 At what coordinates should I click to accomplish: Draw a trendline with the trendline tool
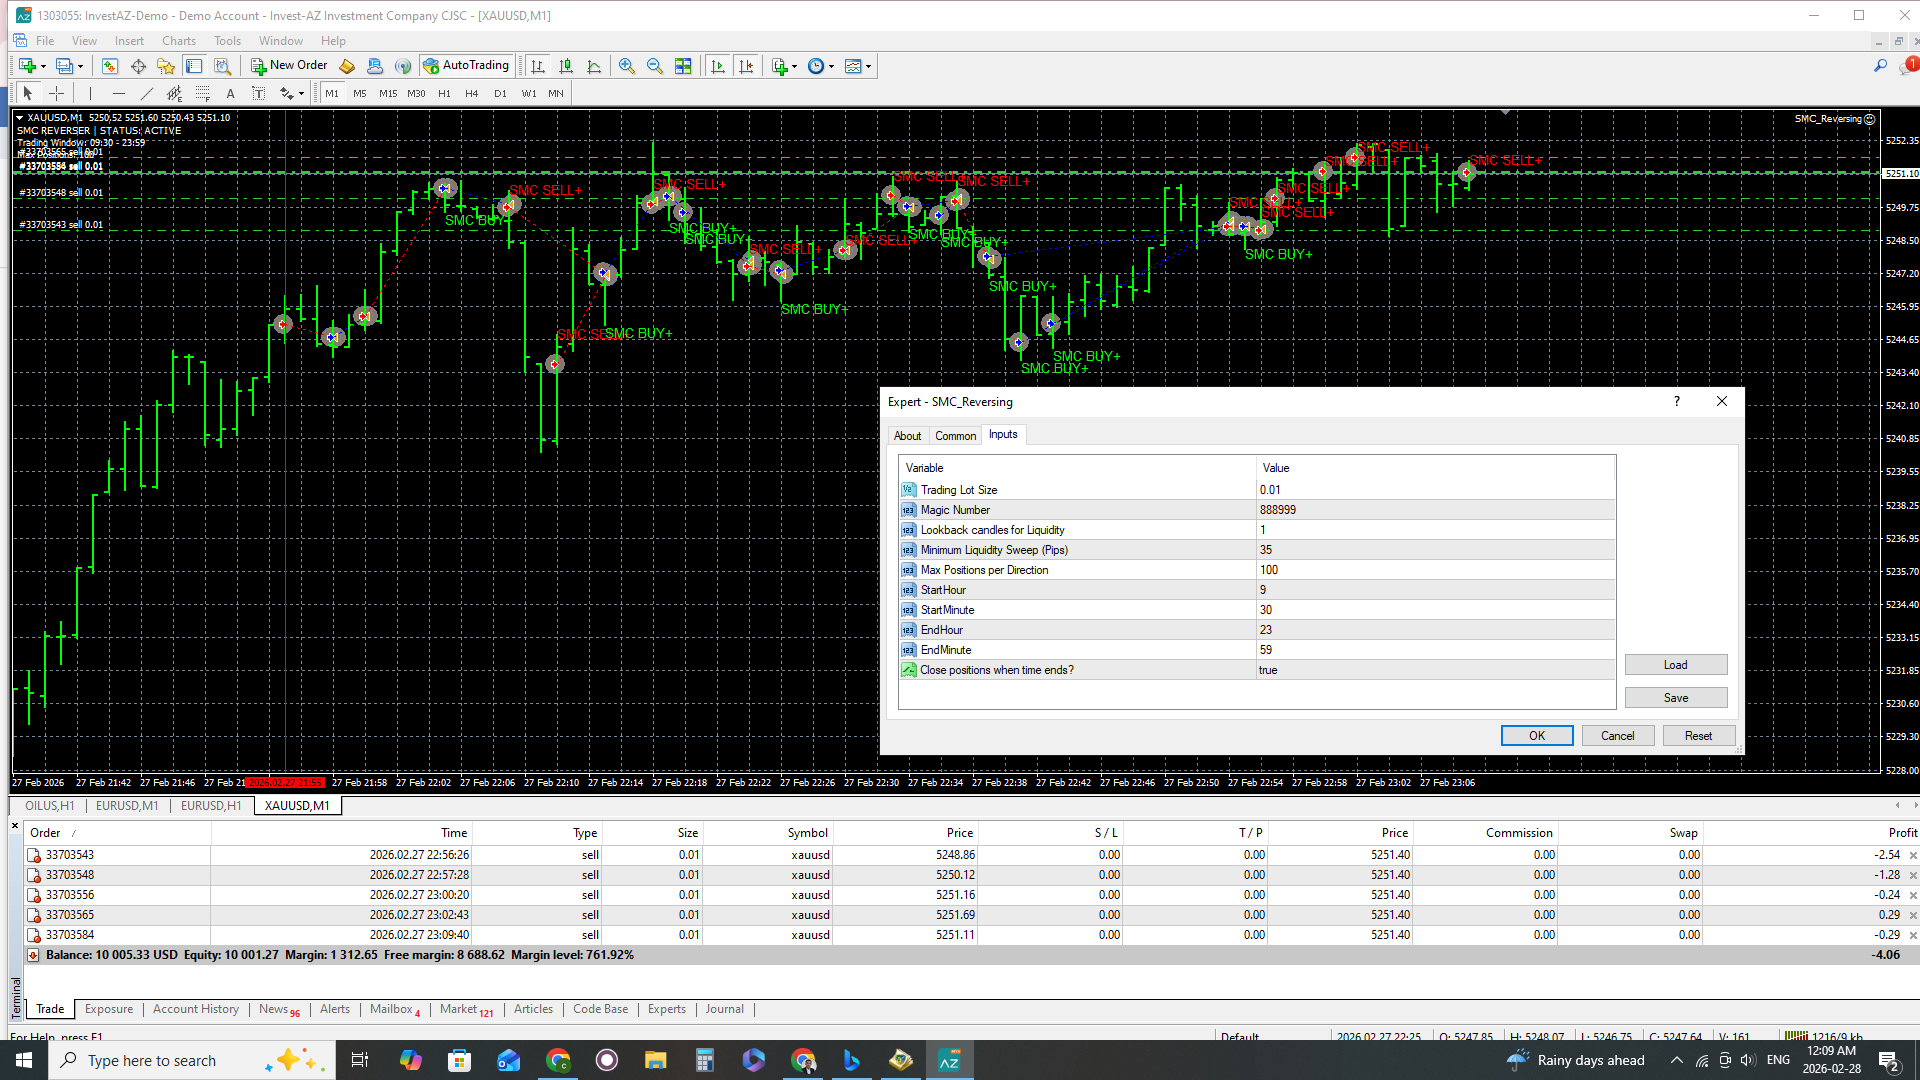pos(147,93)
